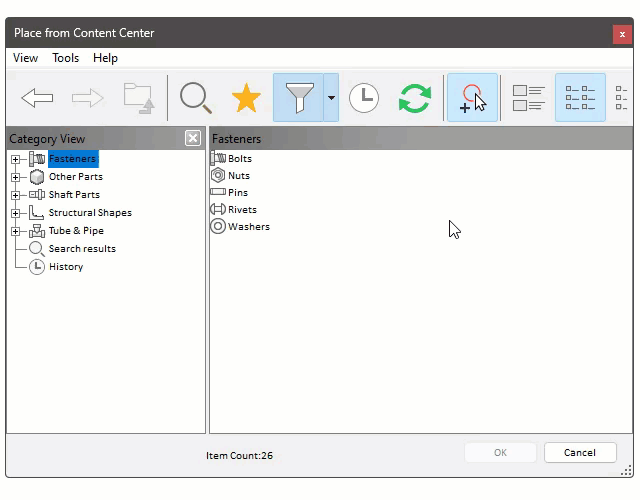Click the Rivets icon in the list

(218, 209)
